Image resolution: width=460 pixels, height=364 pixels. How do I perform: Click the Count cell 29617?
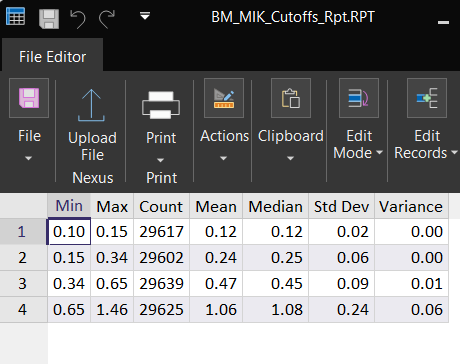161,232
